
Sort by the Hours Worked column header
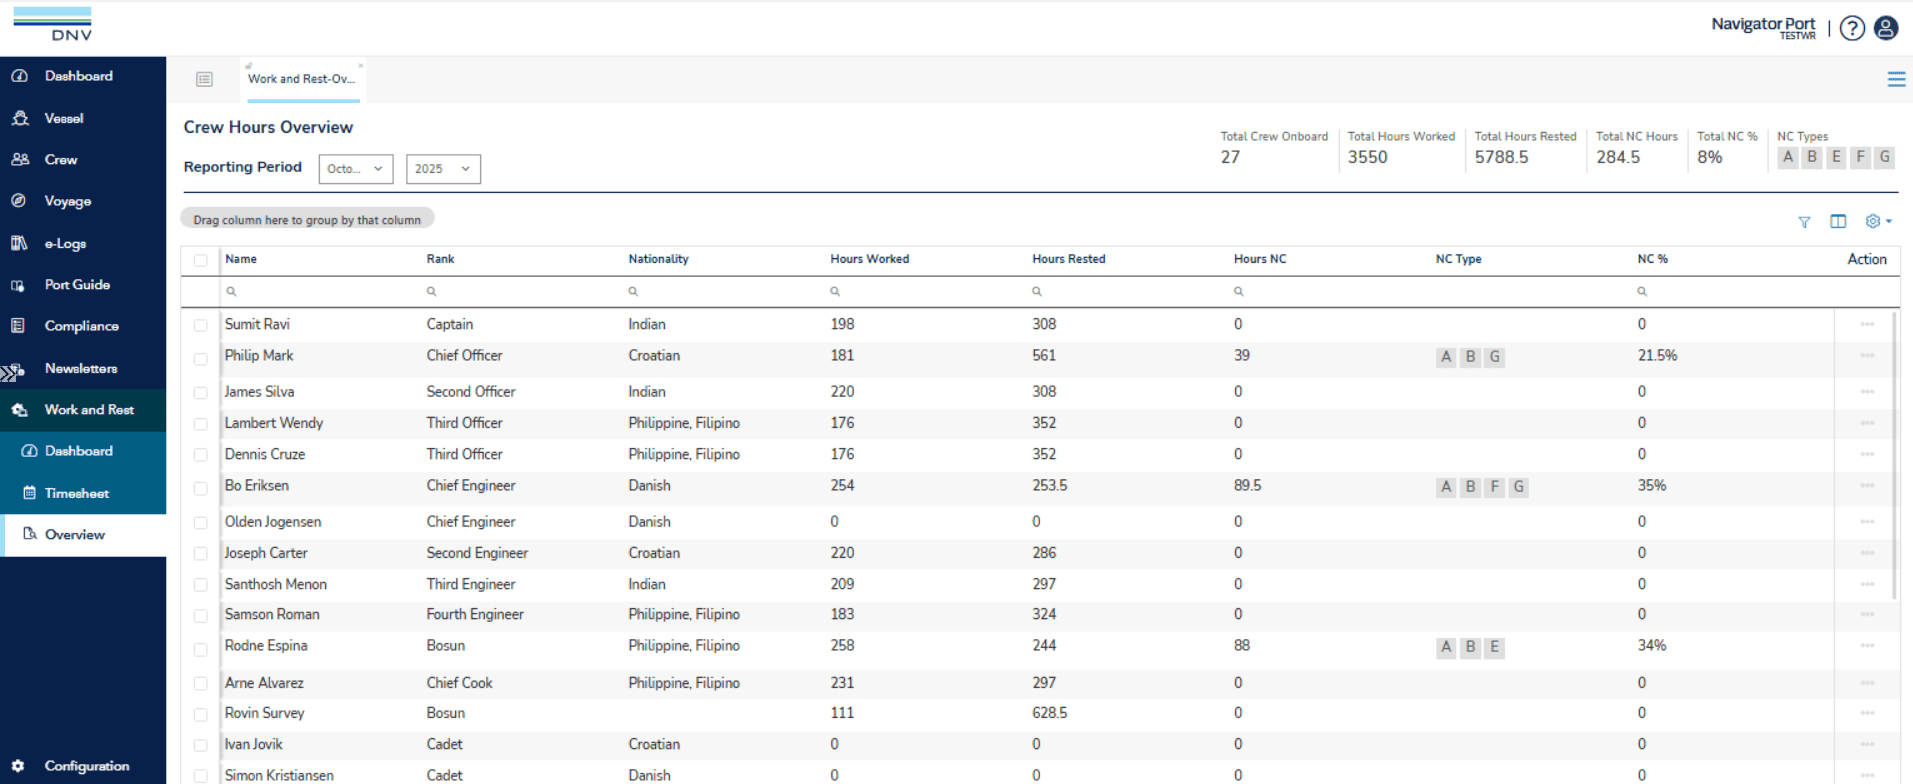tap(869, 259)
